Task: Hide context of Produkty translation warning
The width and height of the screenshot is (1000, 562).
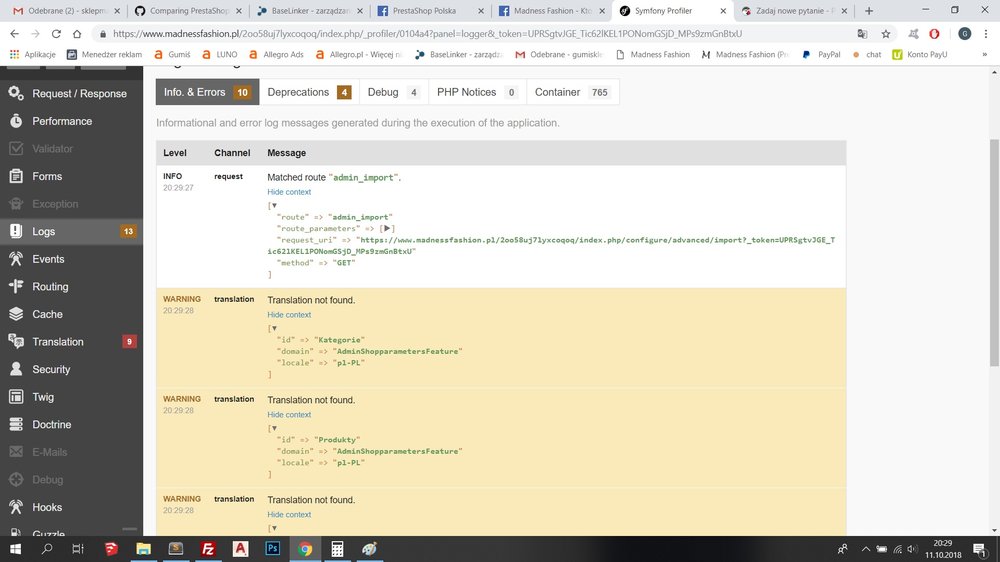Action: (289, 415)
